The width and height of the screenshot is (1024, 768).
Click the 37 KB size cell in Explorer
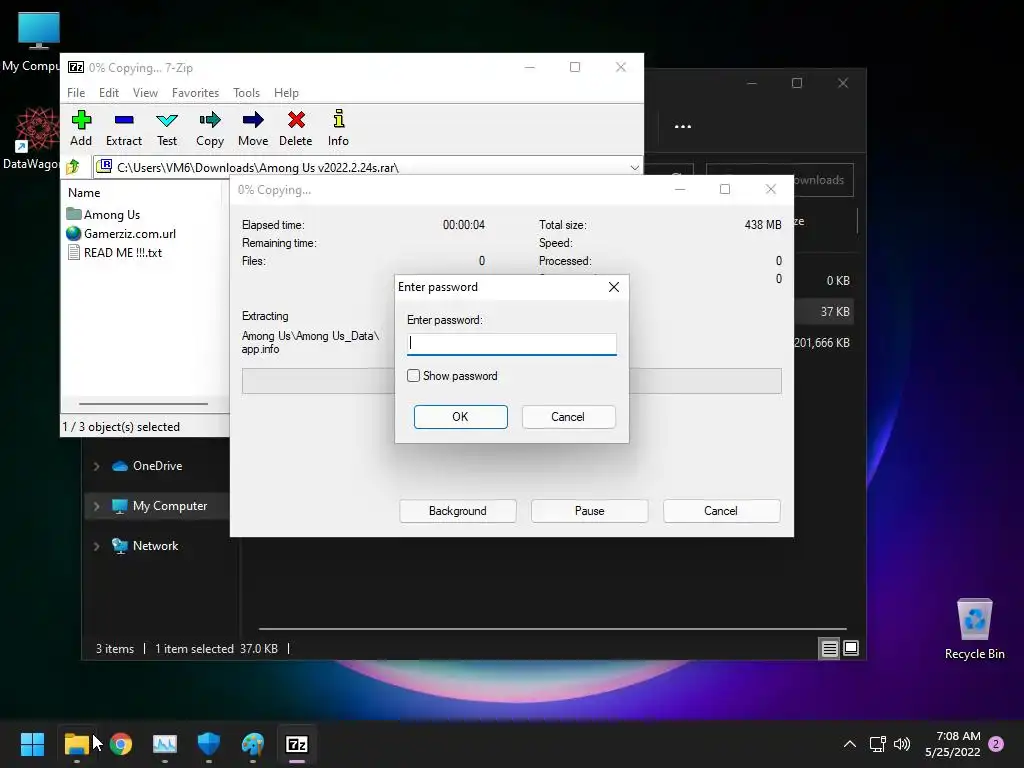coord(835,312)
